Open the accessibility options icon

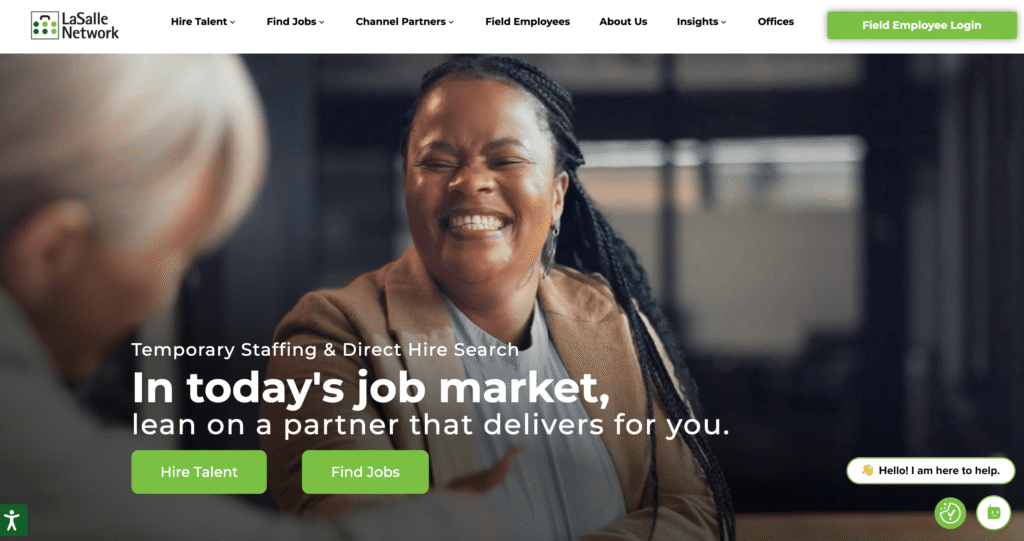[13, 520]
